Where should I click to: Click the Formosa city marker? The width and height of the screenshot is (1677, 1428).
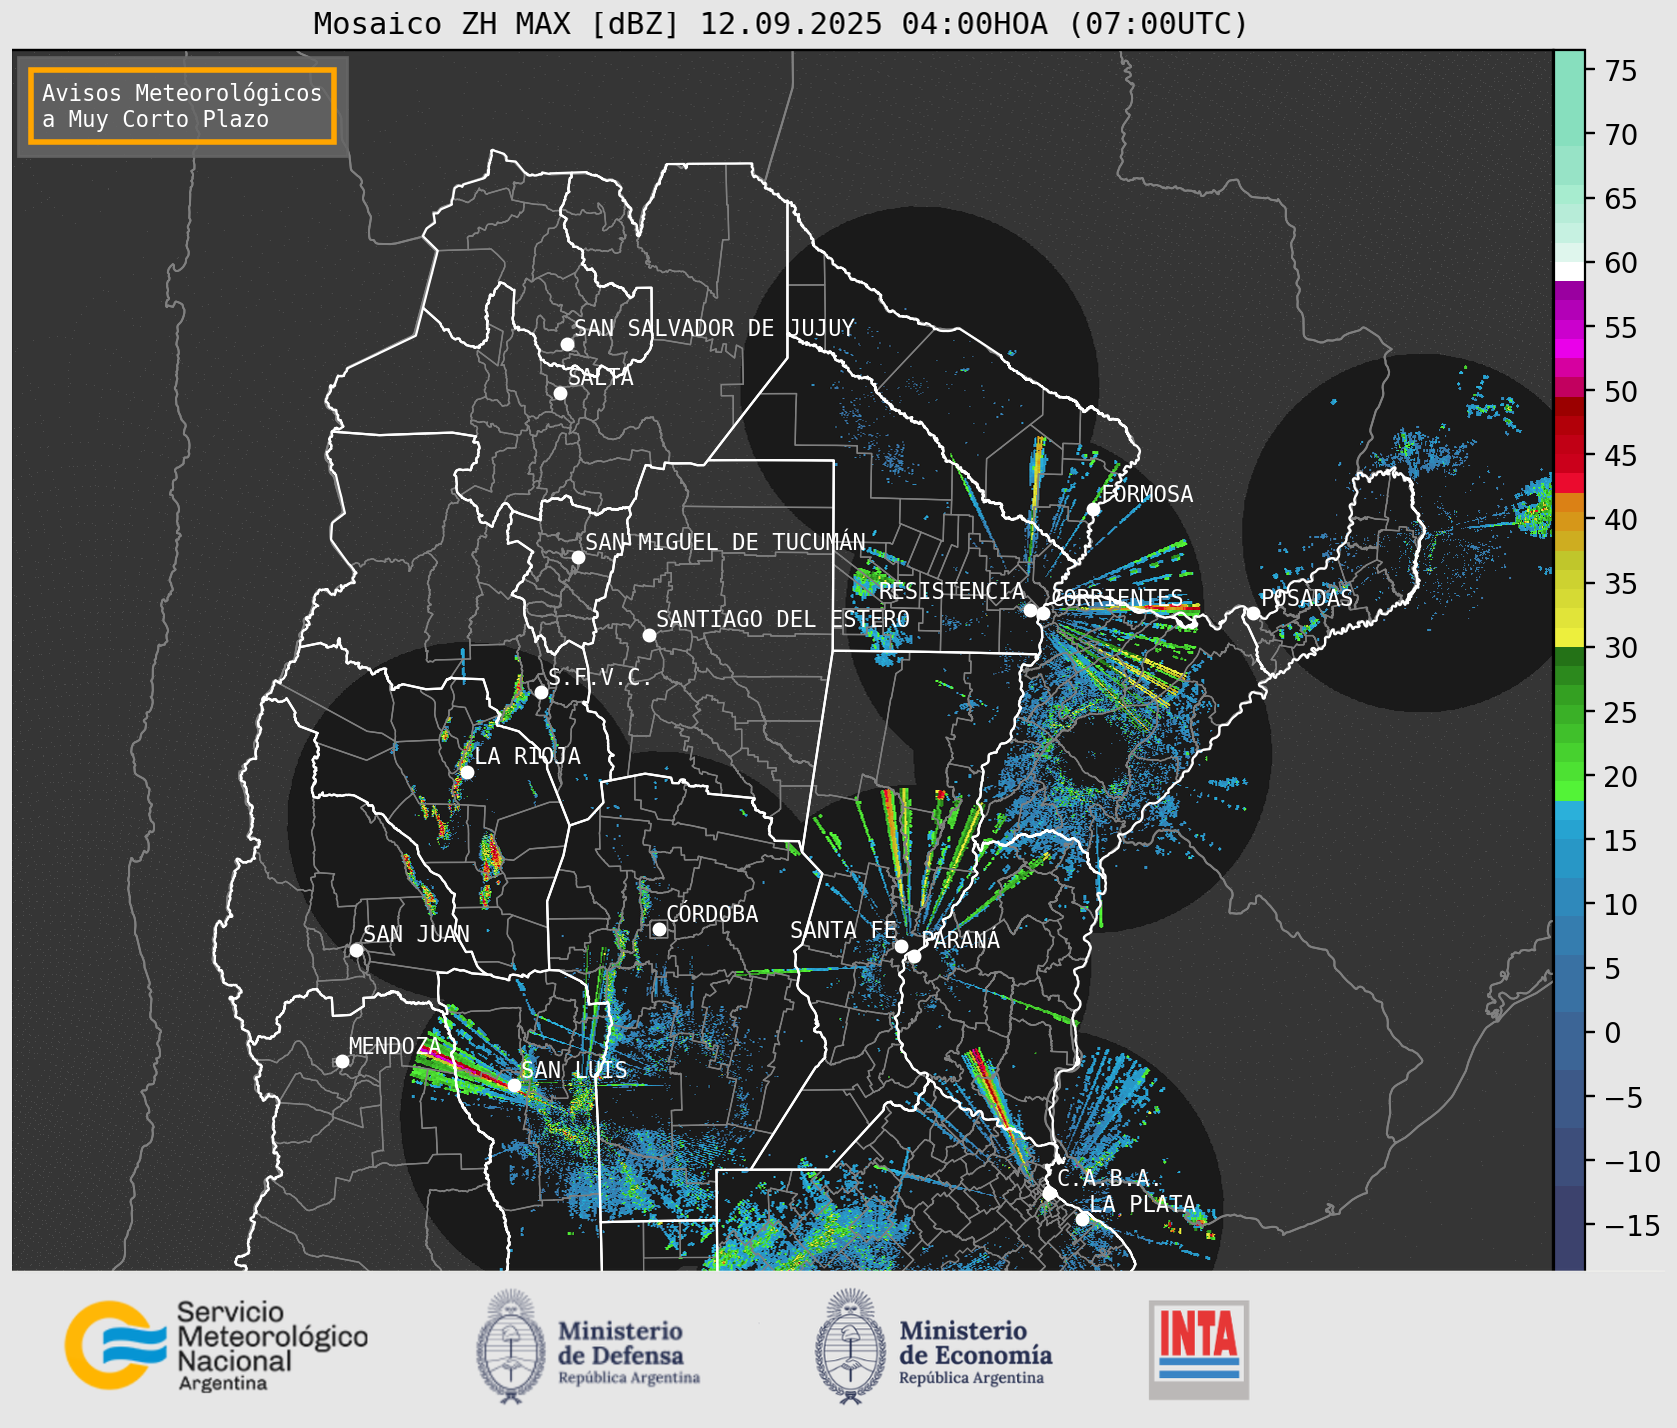1094,509
